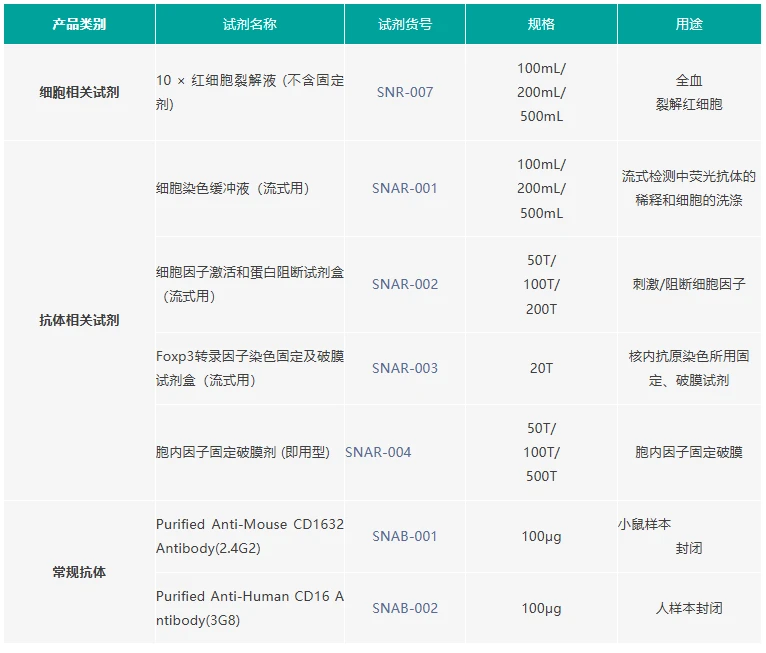Select the 细胞相关试剂 category cell
The height and width of the screenshot is (653, 766).
click(x=79, y=92)
